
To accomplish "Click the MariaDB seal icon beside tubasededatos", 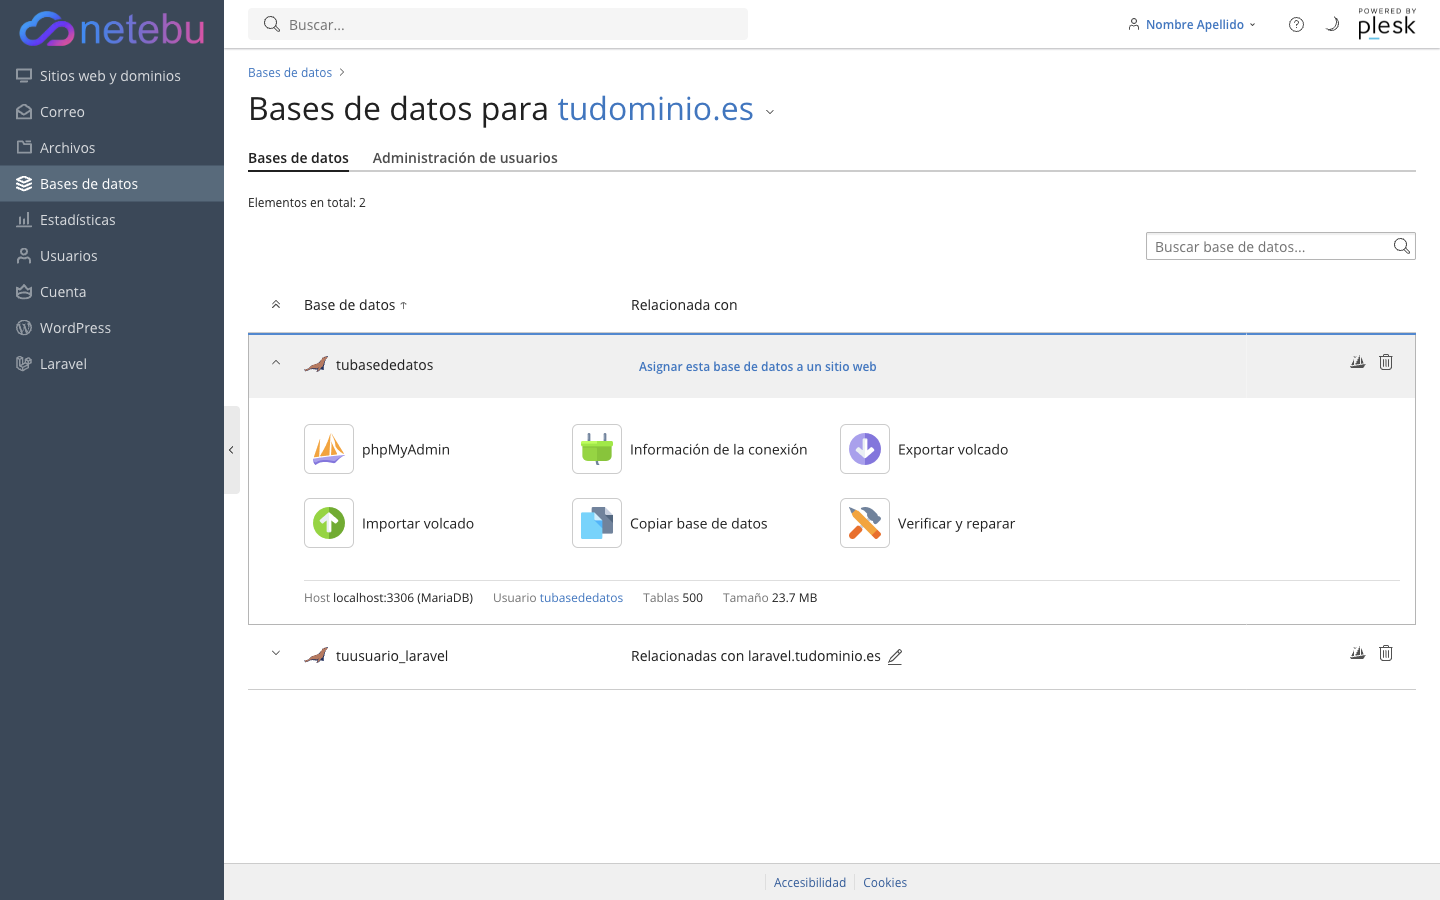I will tap(316, 364).
